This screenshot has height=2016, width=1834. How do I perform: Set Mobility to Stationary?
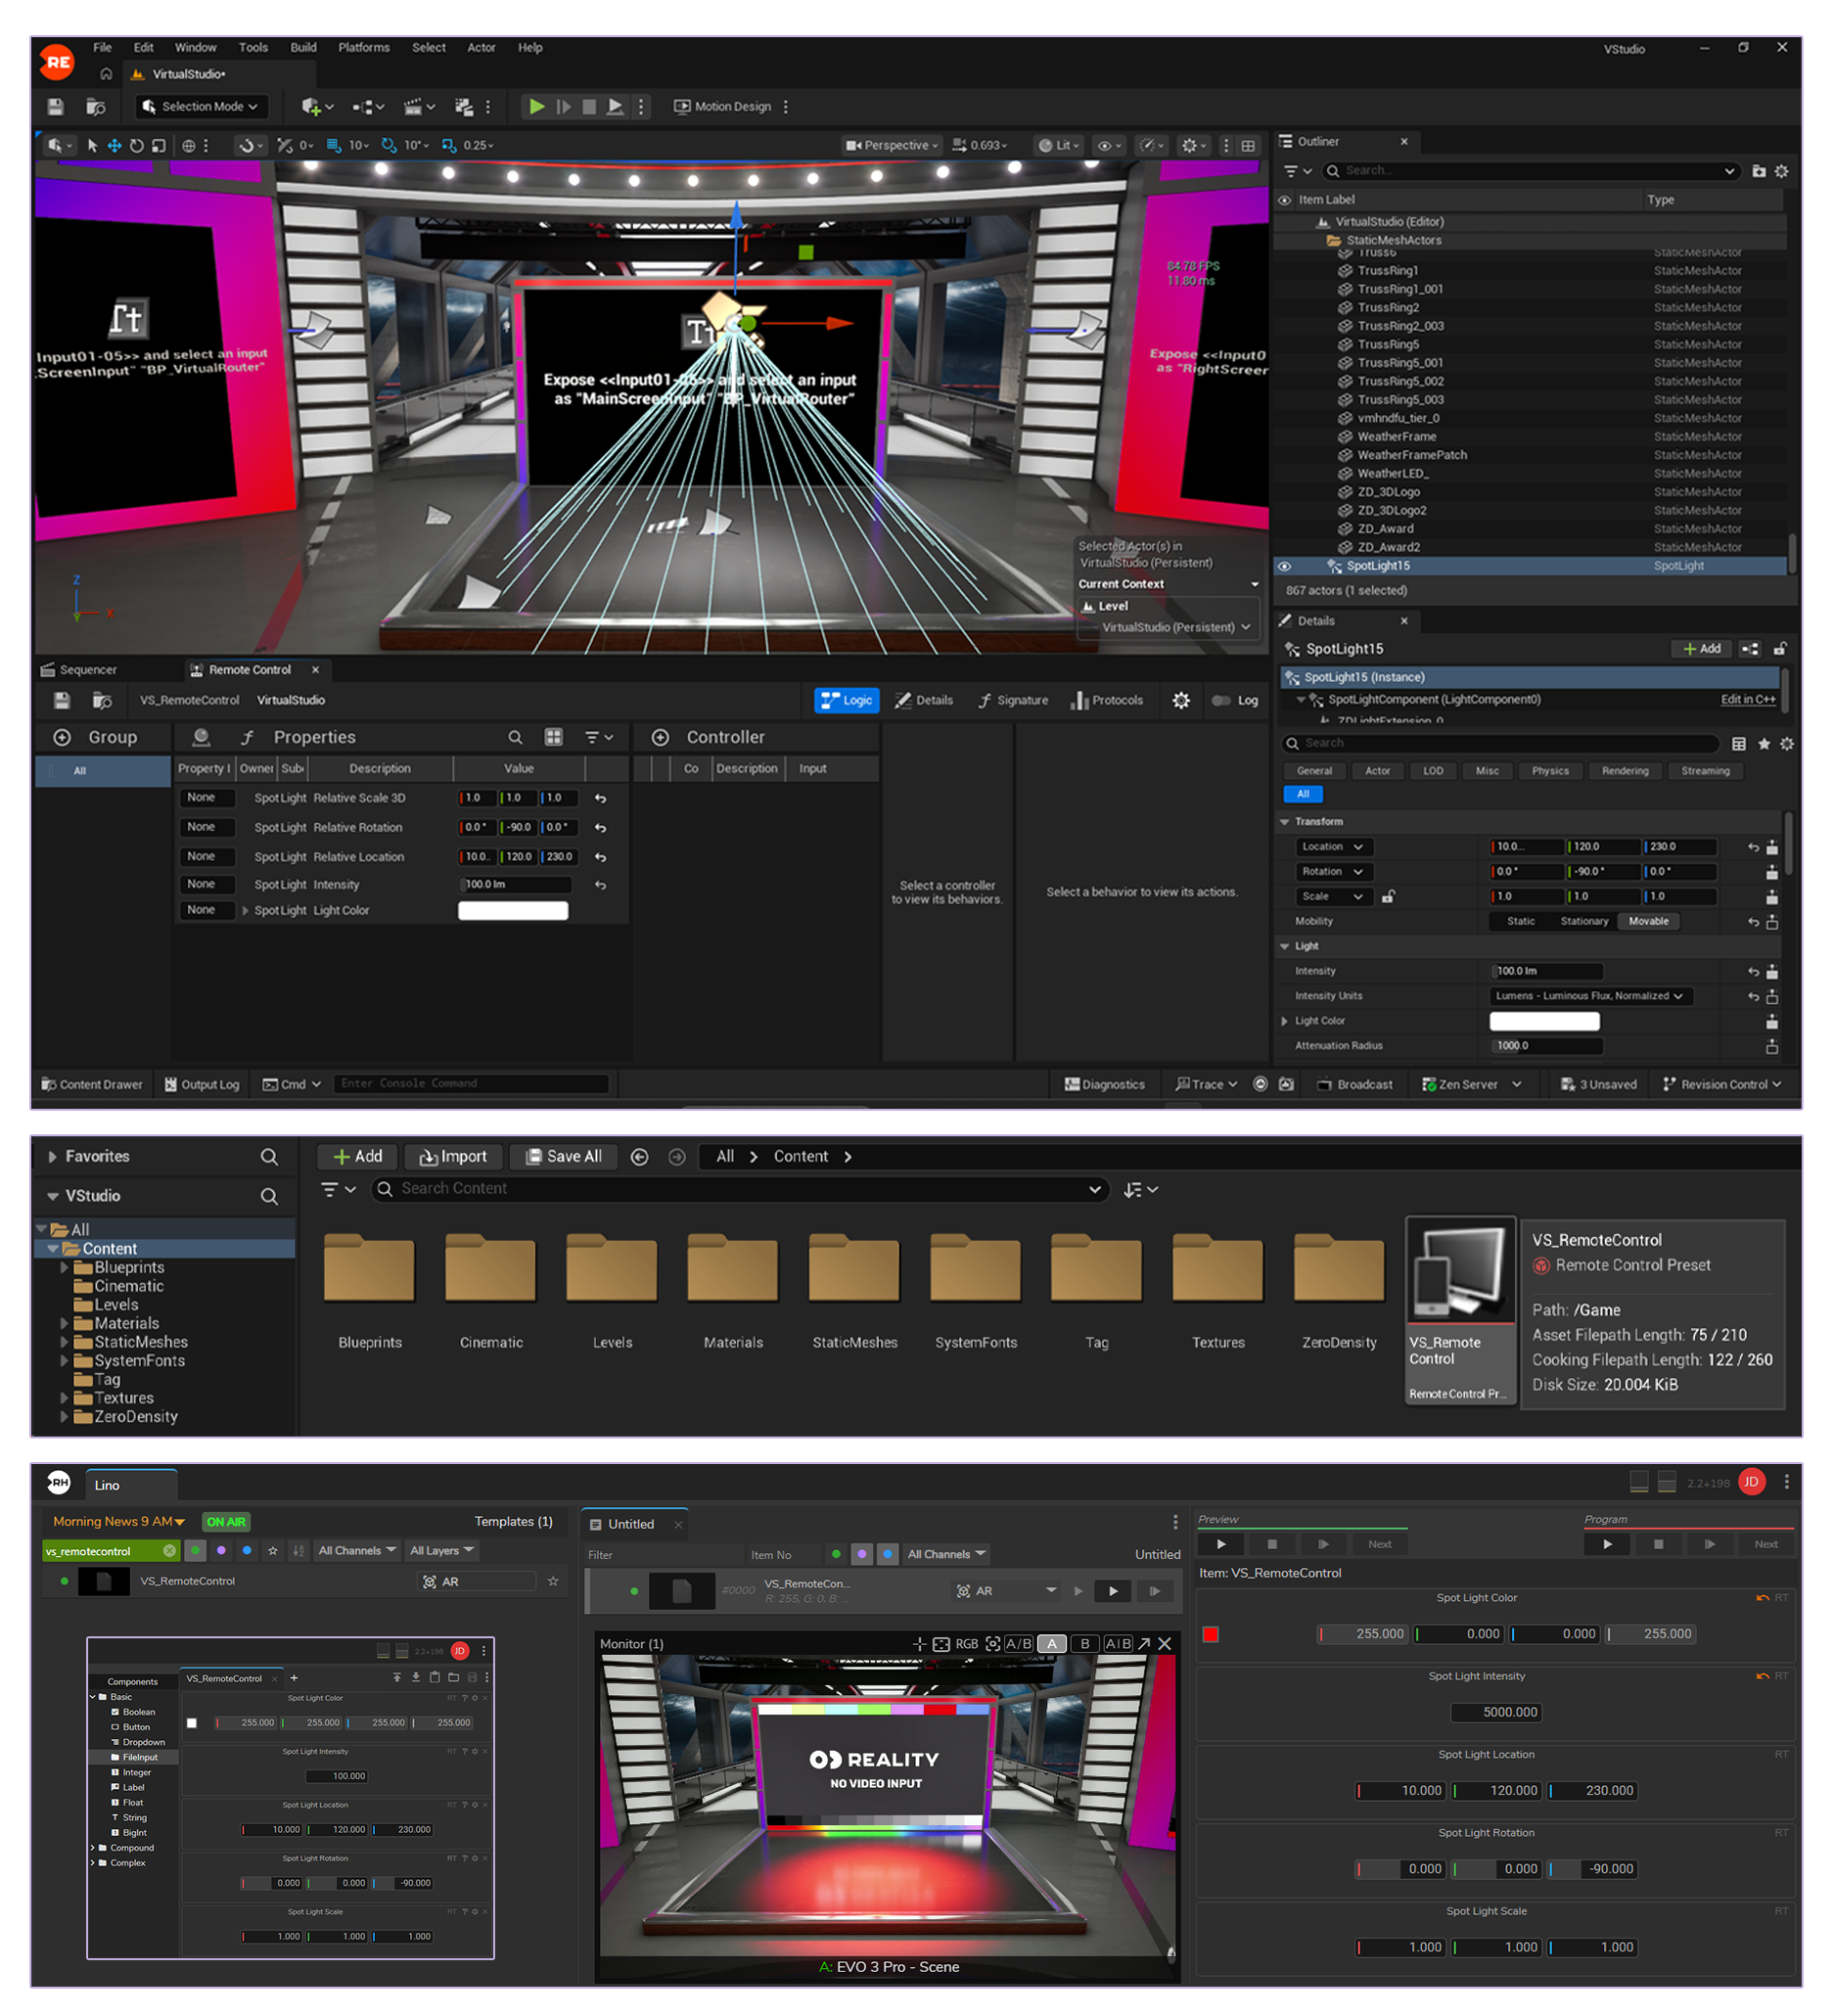pyautogui.click(x=1584, y=921)
